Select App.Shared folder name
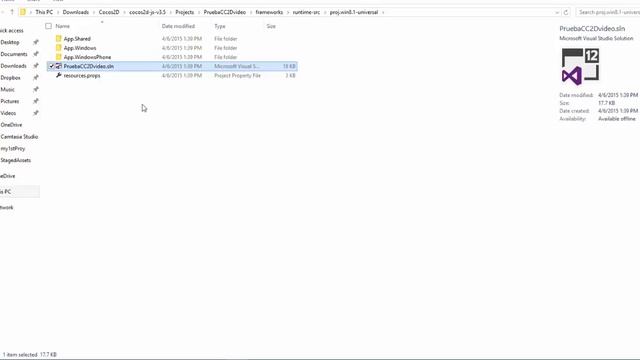This screenshot has width=640, height=360. pos(77,39)
